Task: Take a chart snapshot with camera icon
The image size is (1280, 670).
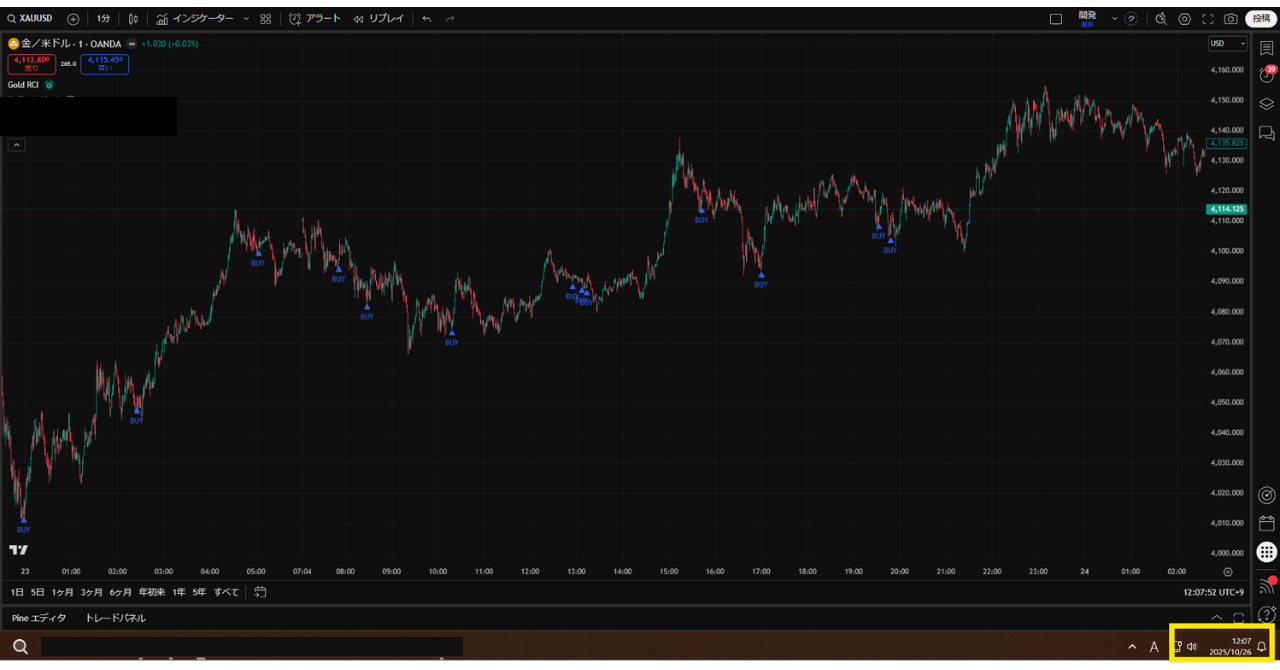Action: pos(1230,19)
